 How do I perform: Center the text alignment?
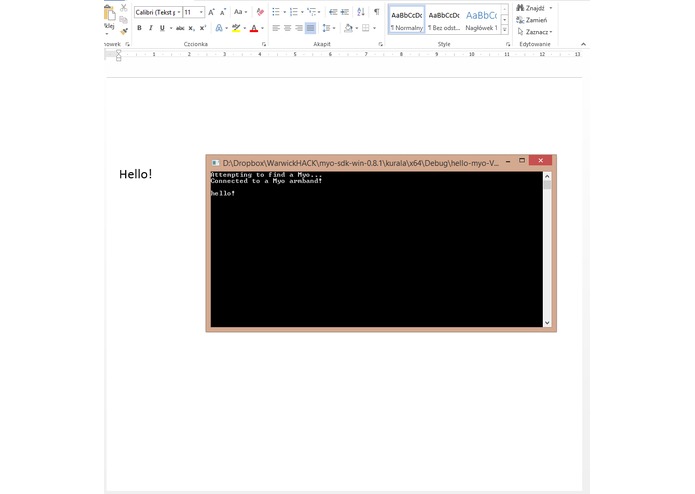tap(287, 28)
